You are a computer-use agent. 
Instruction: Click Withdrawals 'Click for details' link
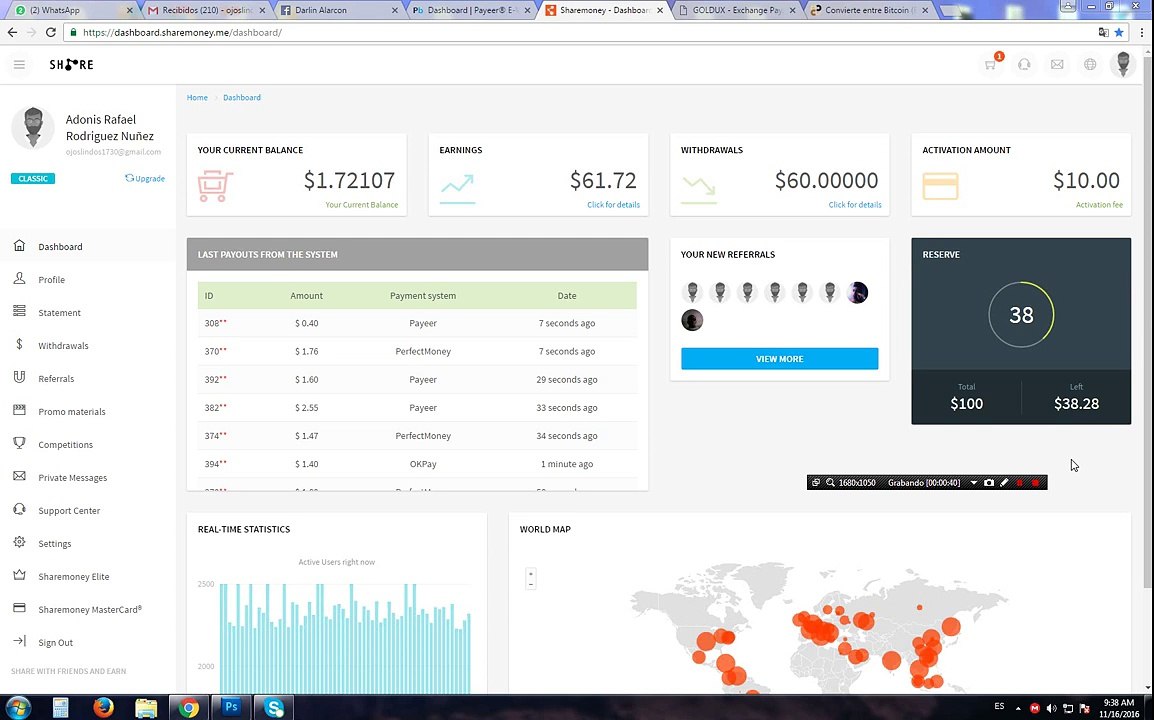tap(854, 205)
